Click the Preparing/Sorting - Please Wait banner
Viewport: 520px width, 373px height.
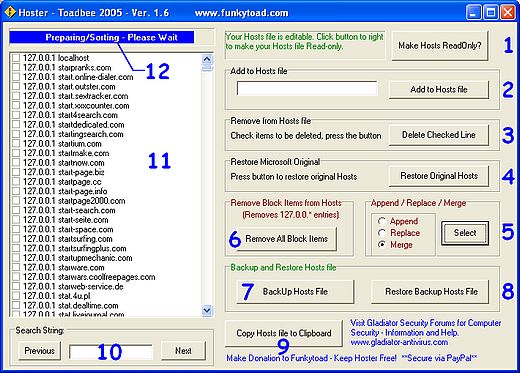point(102,37)
